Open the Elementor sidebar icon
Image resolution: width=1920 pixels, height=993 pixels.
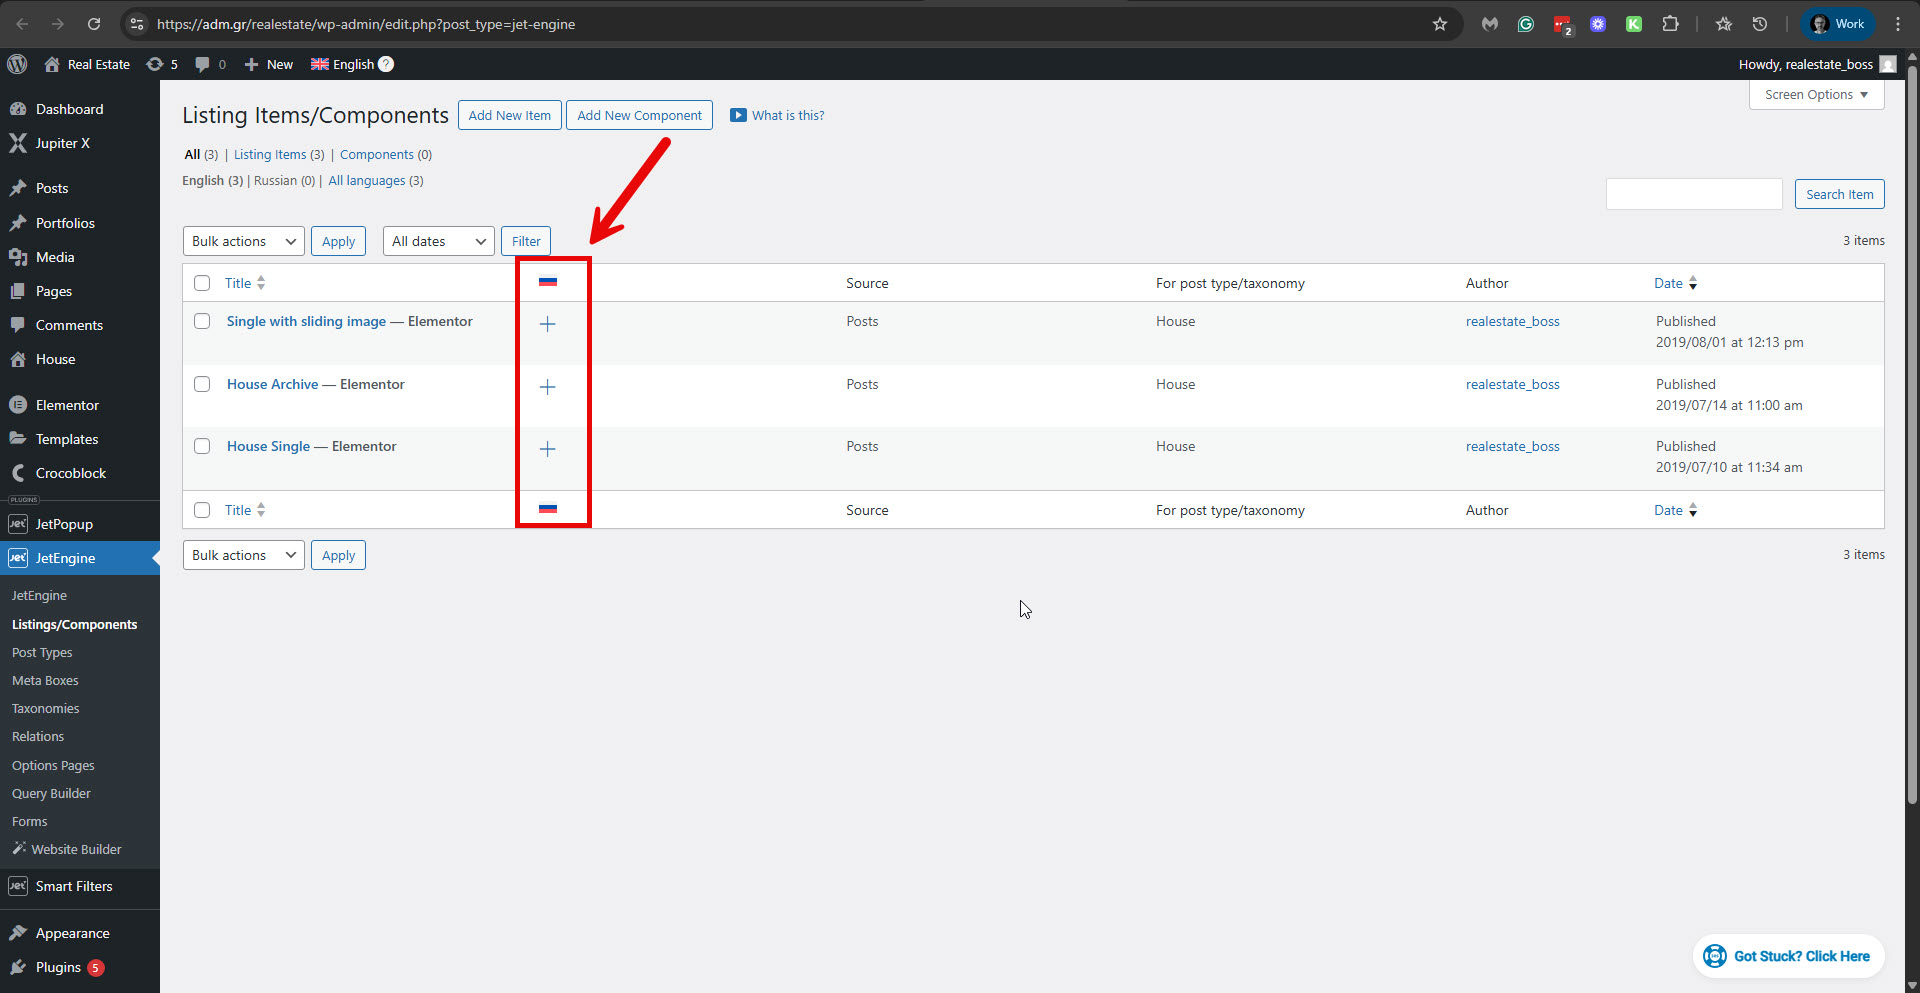(x=18, y=405)
